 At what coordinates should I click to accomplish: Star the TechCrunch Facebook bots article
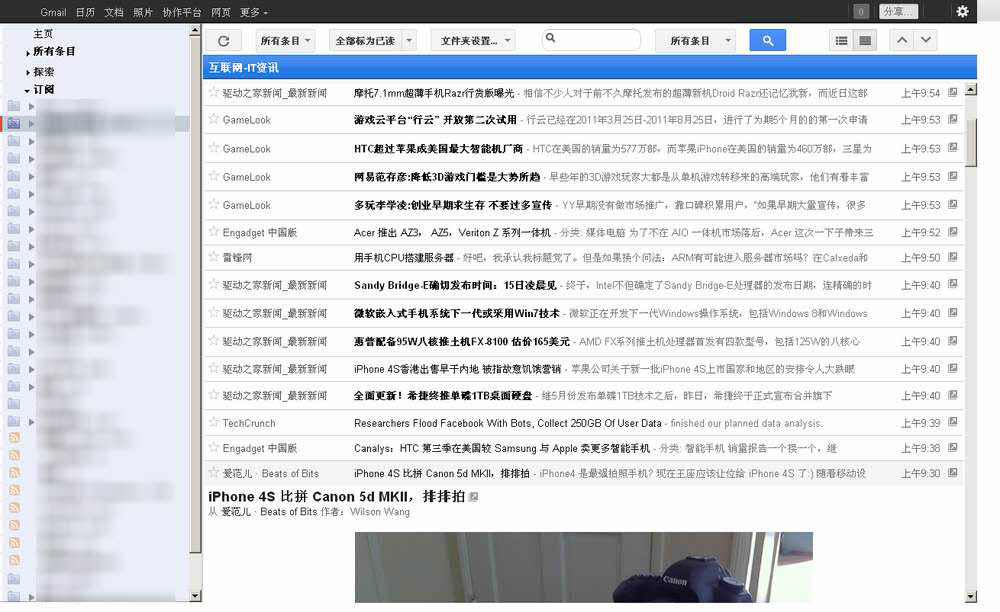tap(212, 423)
